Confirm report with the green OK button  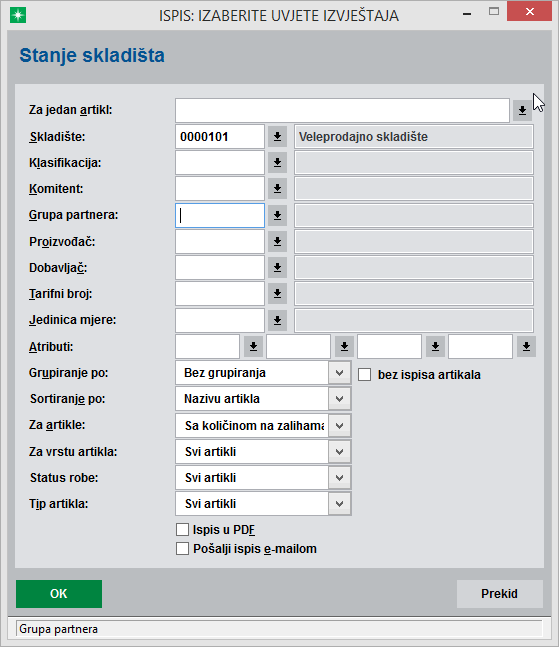coord(59,594)
